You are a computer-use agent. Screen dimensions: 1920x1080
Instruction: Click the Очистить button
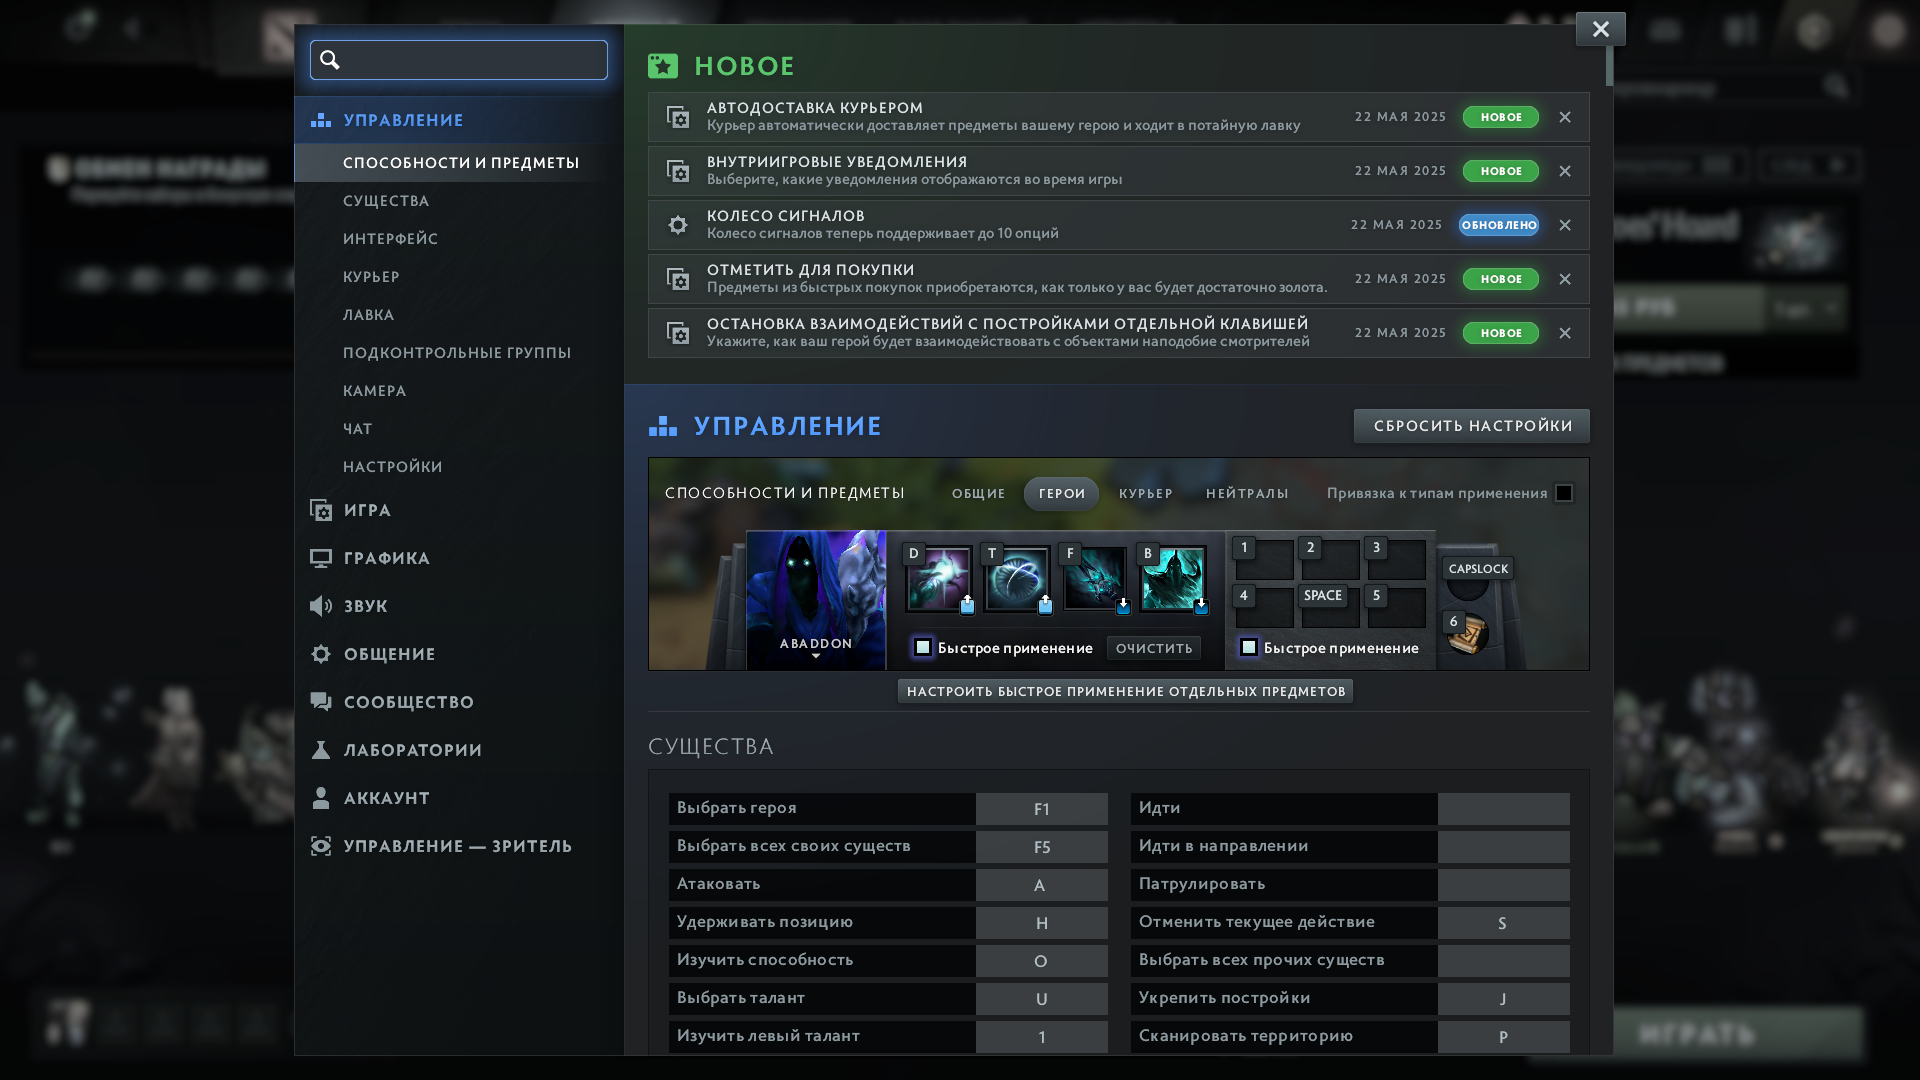coord(1154,648)
